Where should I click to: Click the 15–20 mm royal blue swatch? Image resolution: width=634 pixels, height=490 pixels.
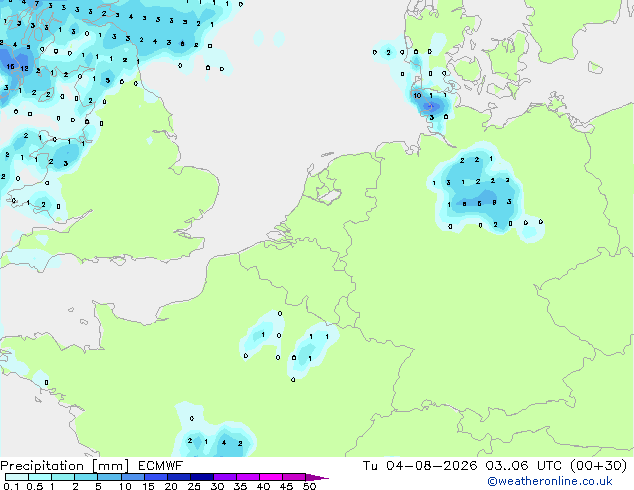[x=156, y=477]
